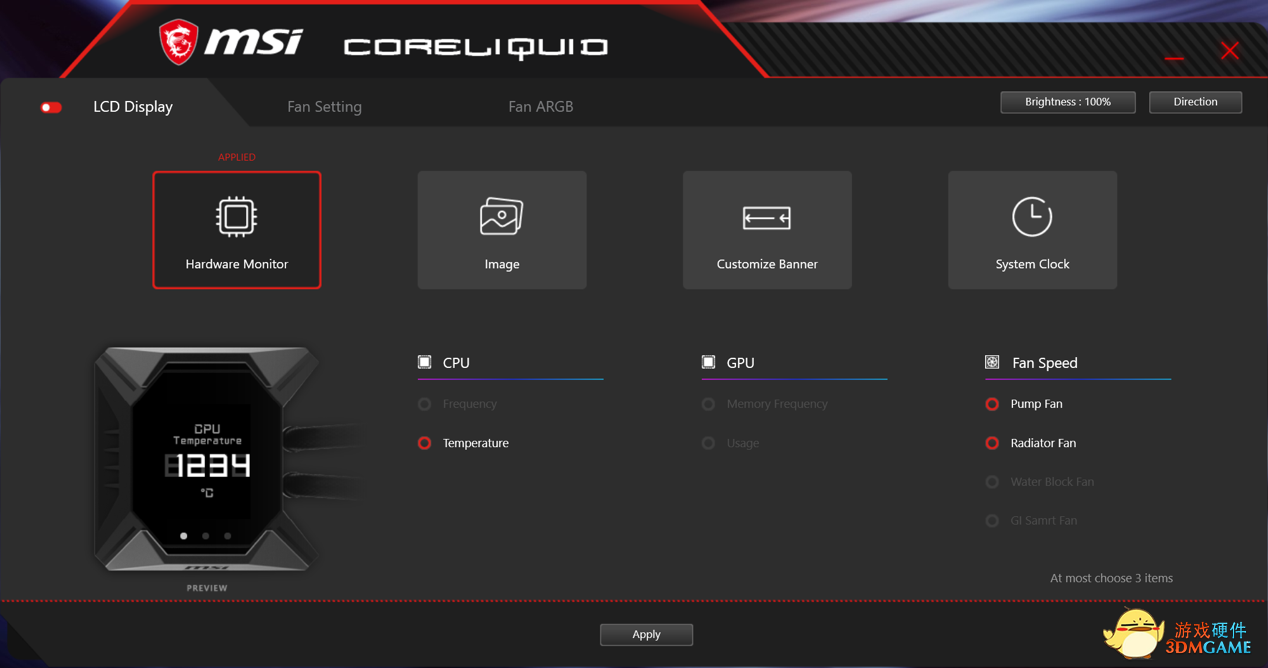Toggle the Pump Fan speed option
The image size is (1268, 668).
992,404
